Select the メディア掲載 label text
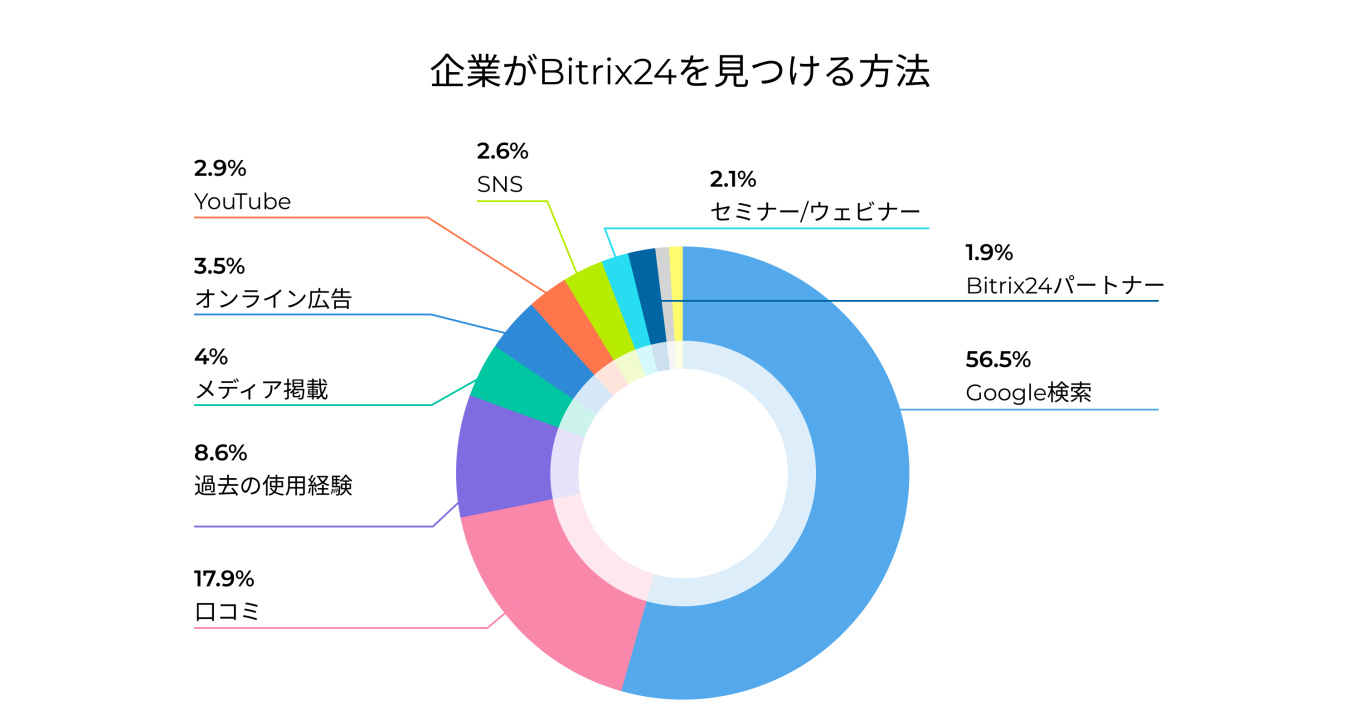1360x725 pixels. tap(260, 390)
